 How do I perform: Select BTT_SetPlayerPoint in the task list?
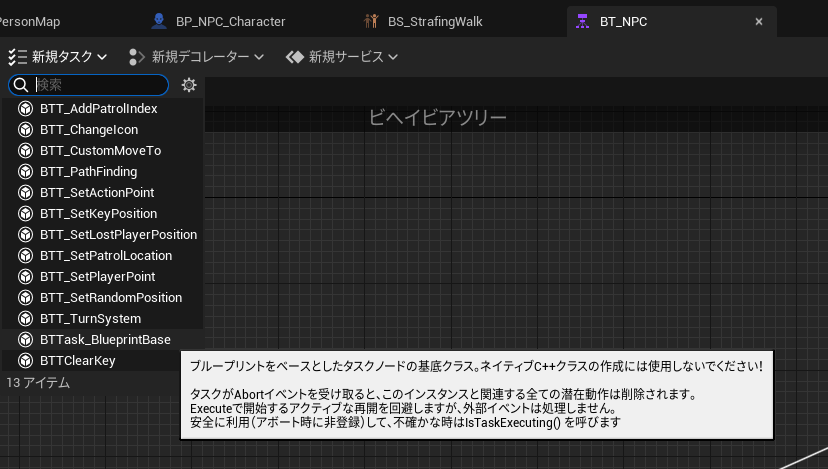click(103, 277)
